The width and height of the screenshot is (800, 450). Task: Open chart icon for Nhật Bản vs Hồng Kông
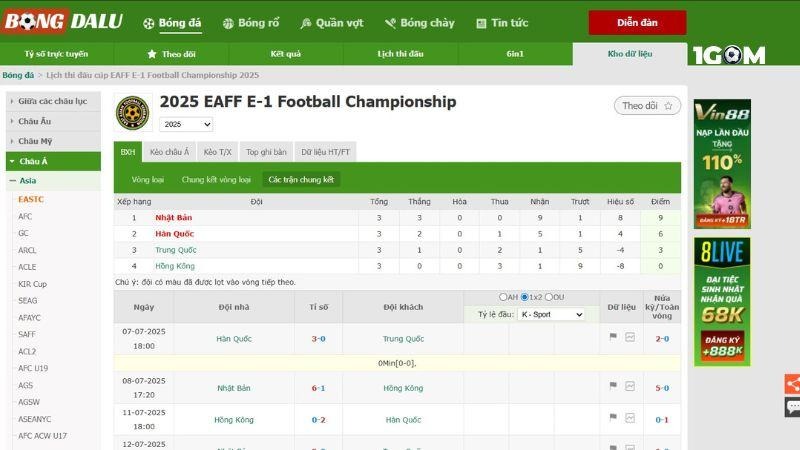(630, 387)
